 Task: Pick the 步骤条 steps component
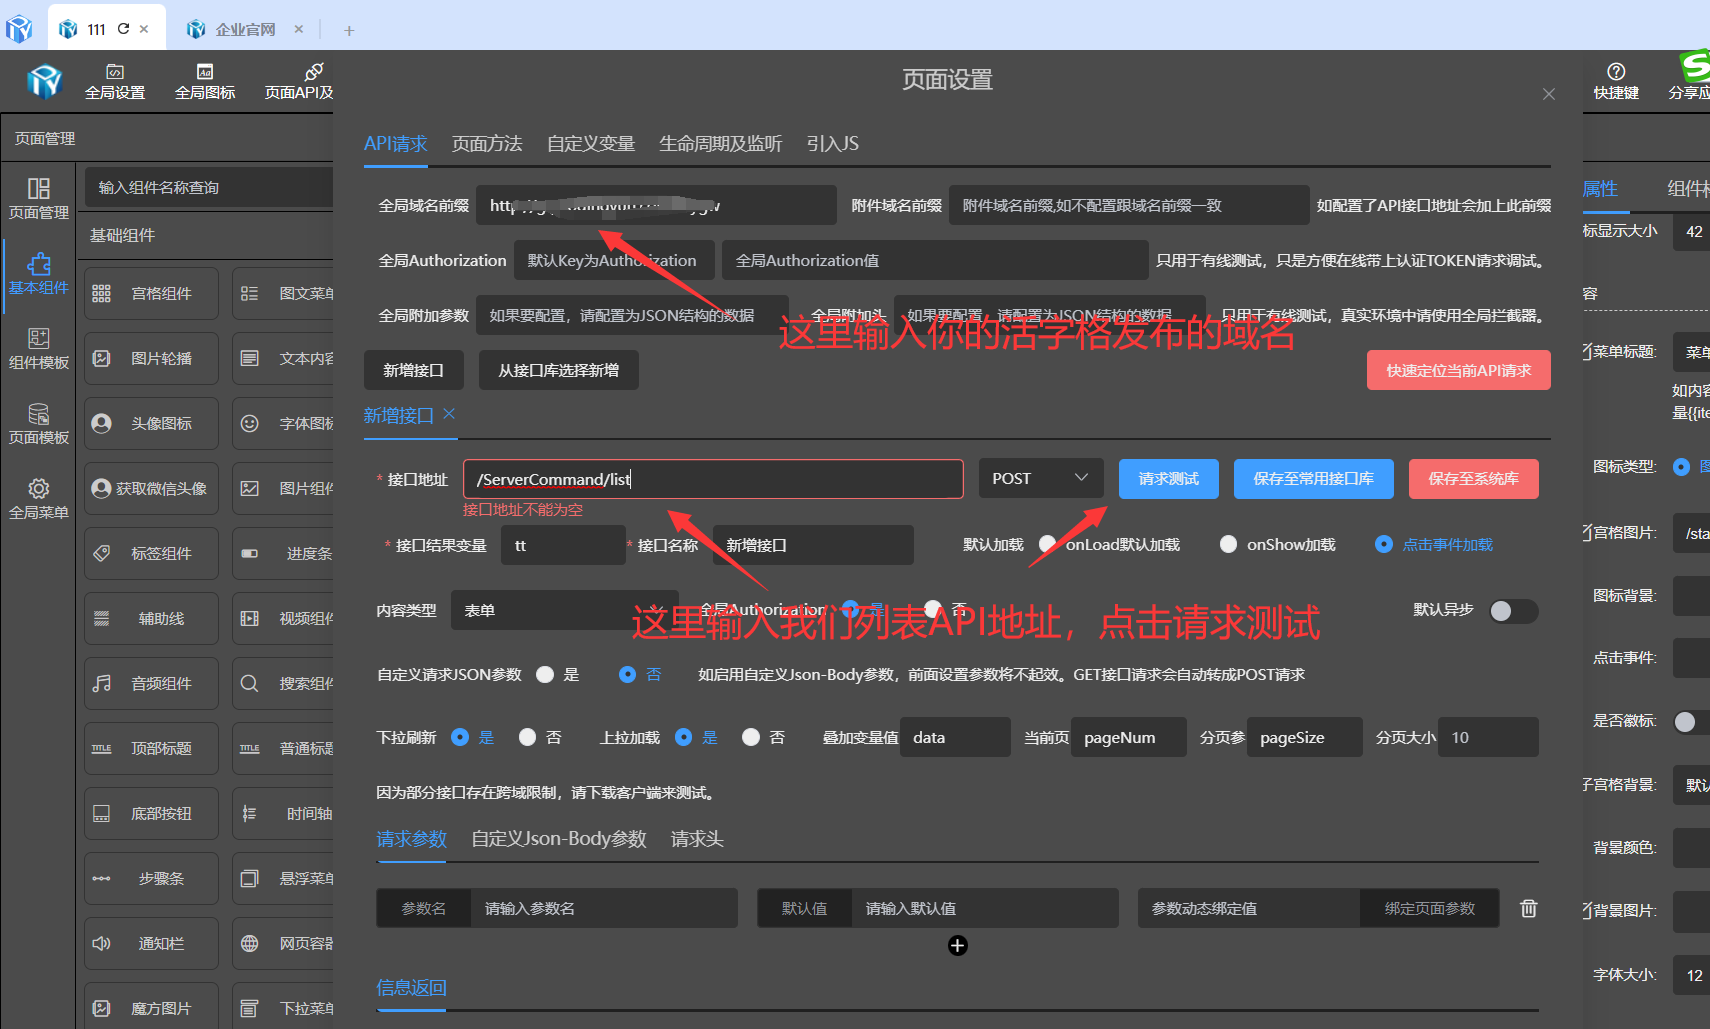tap(151, 878)
